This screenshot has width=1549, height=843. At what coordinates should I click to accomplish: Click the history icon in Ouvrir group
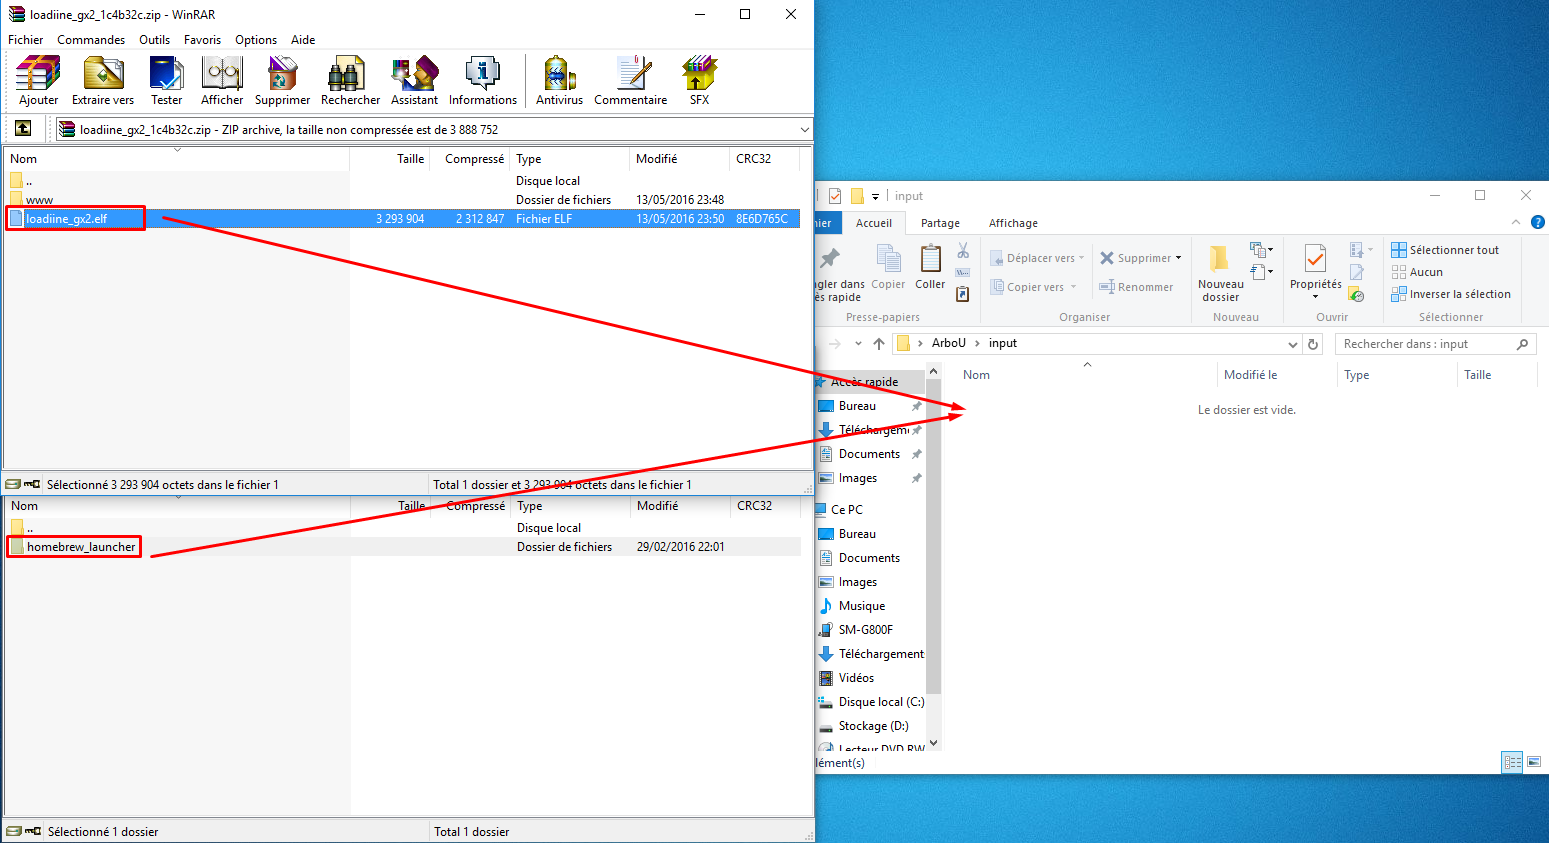pyautogui.click(x=1356, y=294)
